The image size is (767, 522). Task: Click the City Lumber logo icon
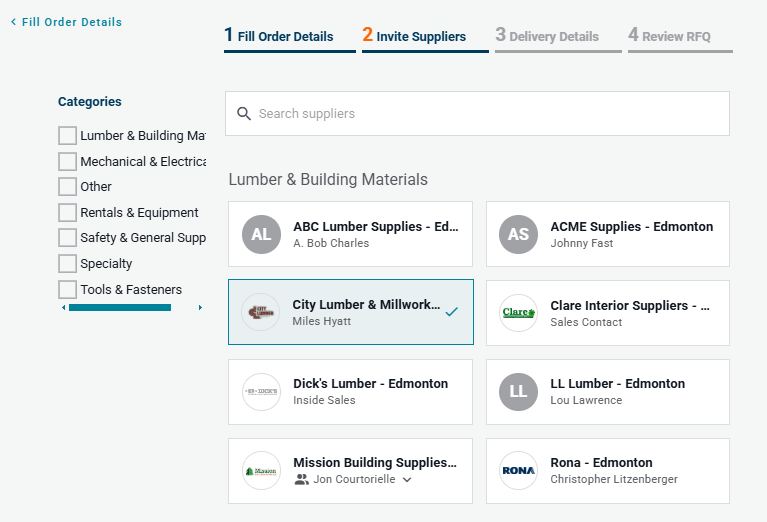tap(261, 312)
